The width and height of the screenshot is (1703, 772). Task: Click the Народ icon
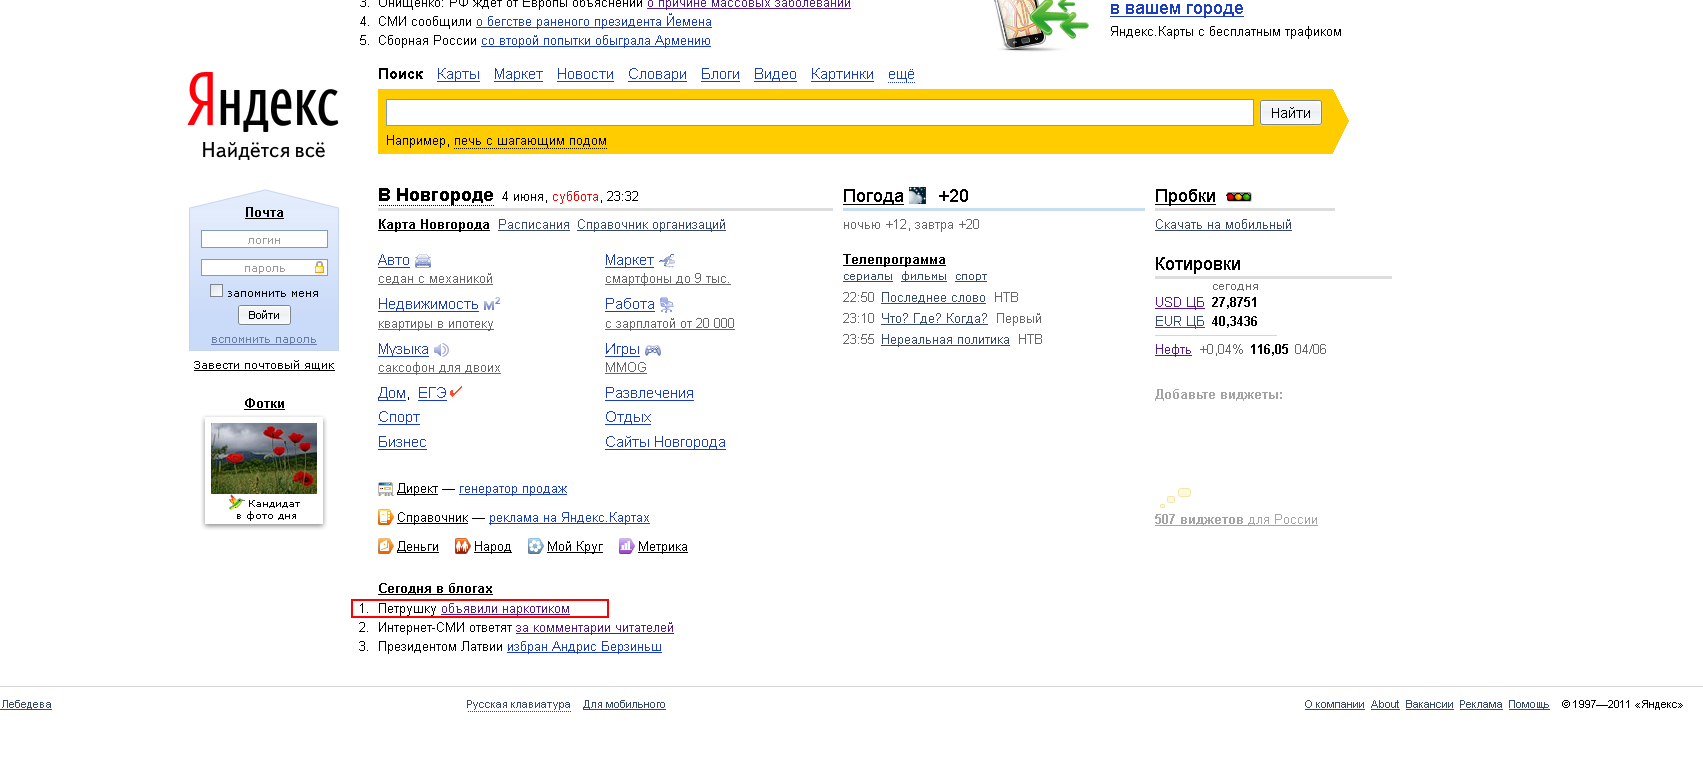[462, 546]
